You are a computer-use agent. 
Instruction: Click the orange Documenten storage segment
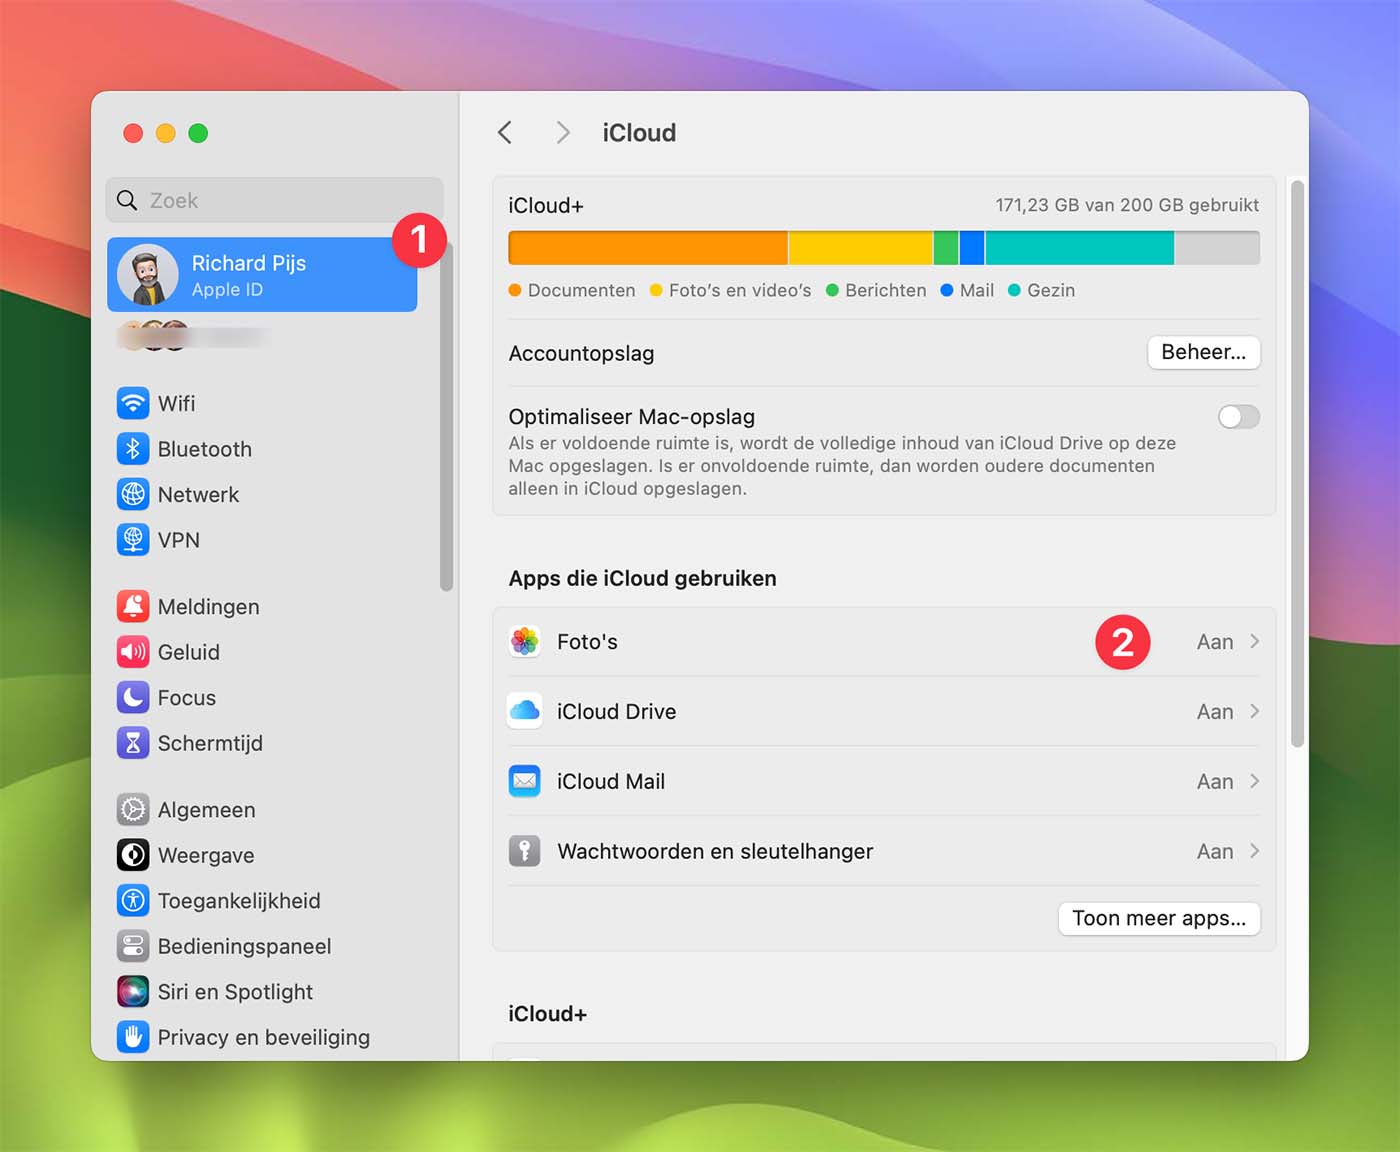(x=645, y=247)
